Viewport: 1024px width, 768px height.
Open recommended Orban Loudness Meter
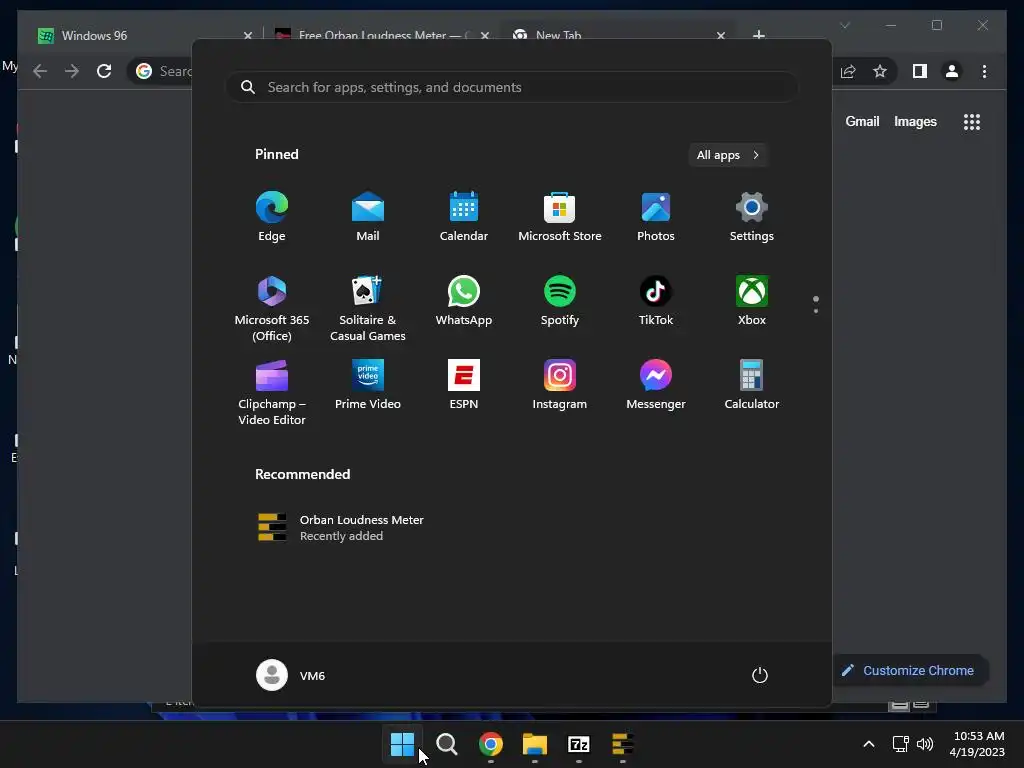click(340, 528)
